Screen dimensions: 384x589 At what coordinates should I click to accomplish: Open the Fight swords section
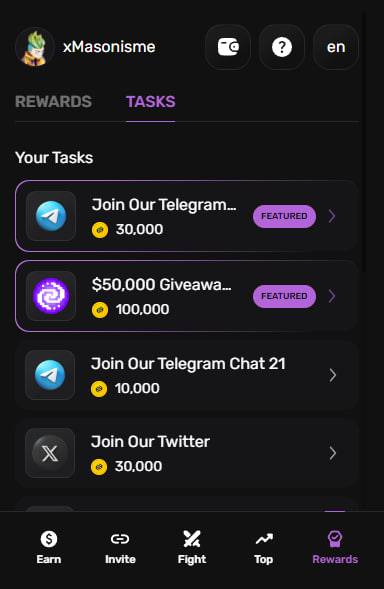click(192, 547)
